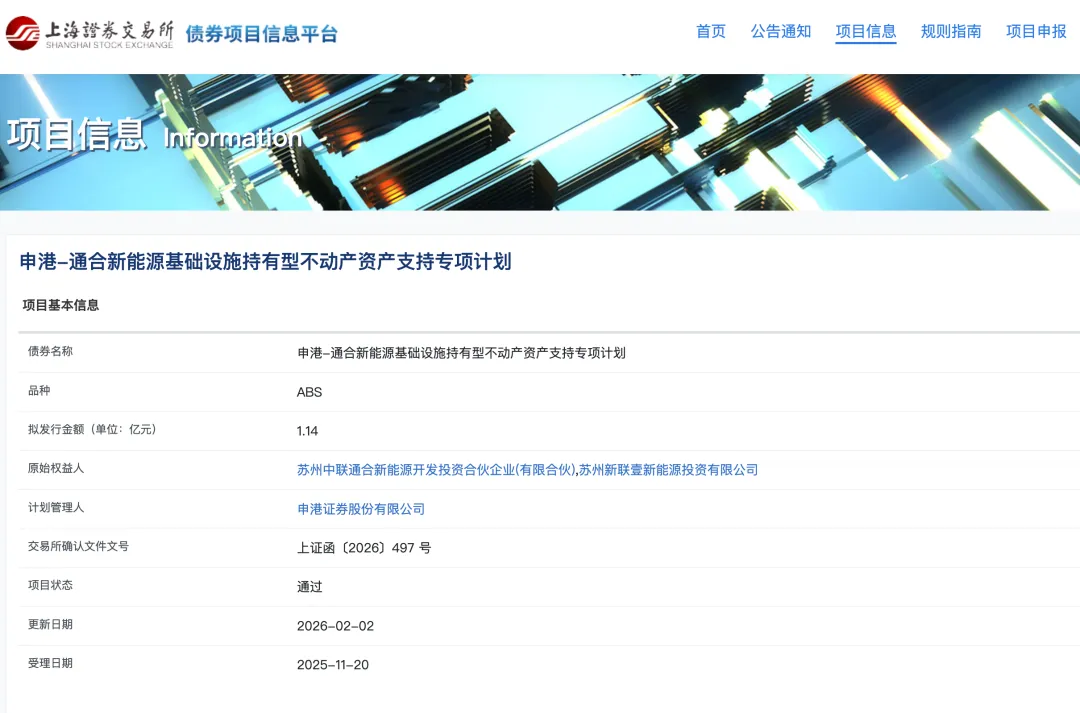Click the 受理日期 label

50,663
